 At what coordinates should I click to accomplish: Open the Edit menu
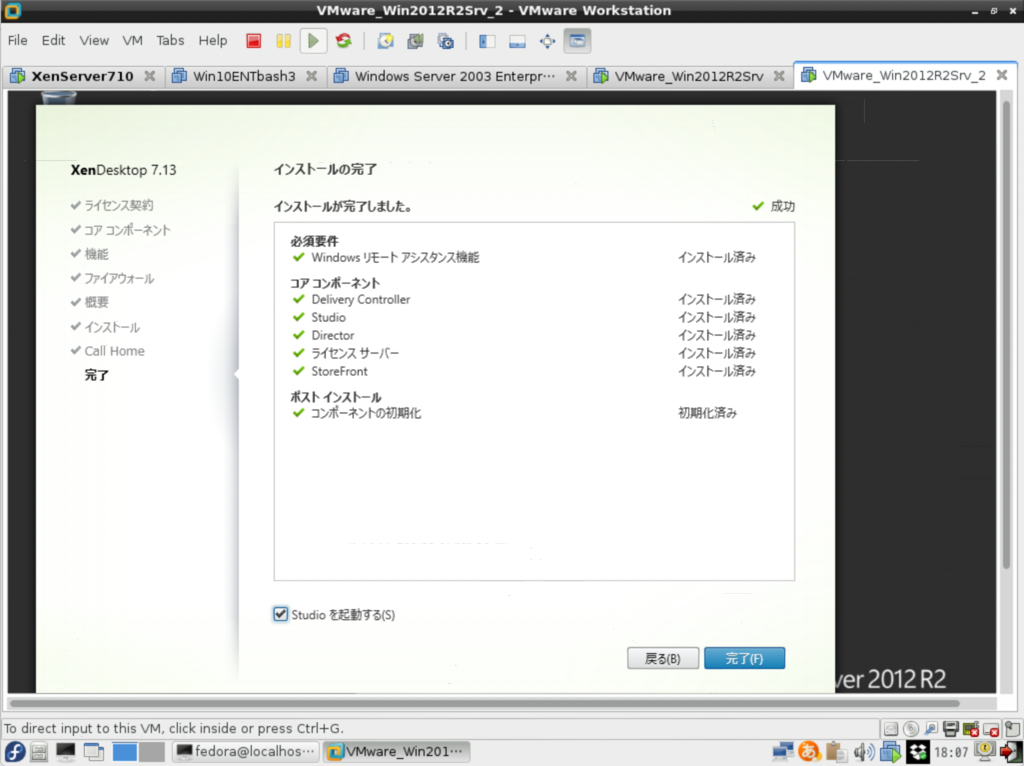coord(53,40)
